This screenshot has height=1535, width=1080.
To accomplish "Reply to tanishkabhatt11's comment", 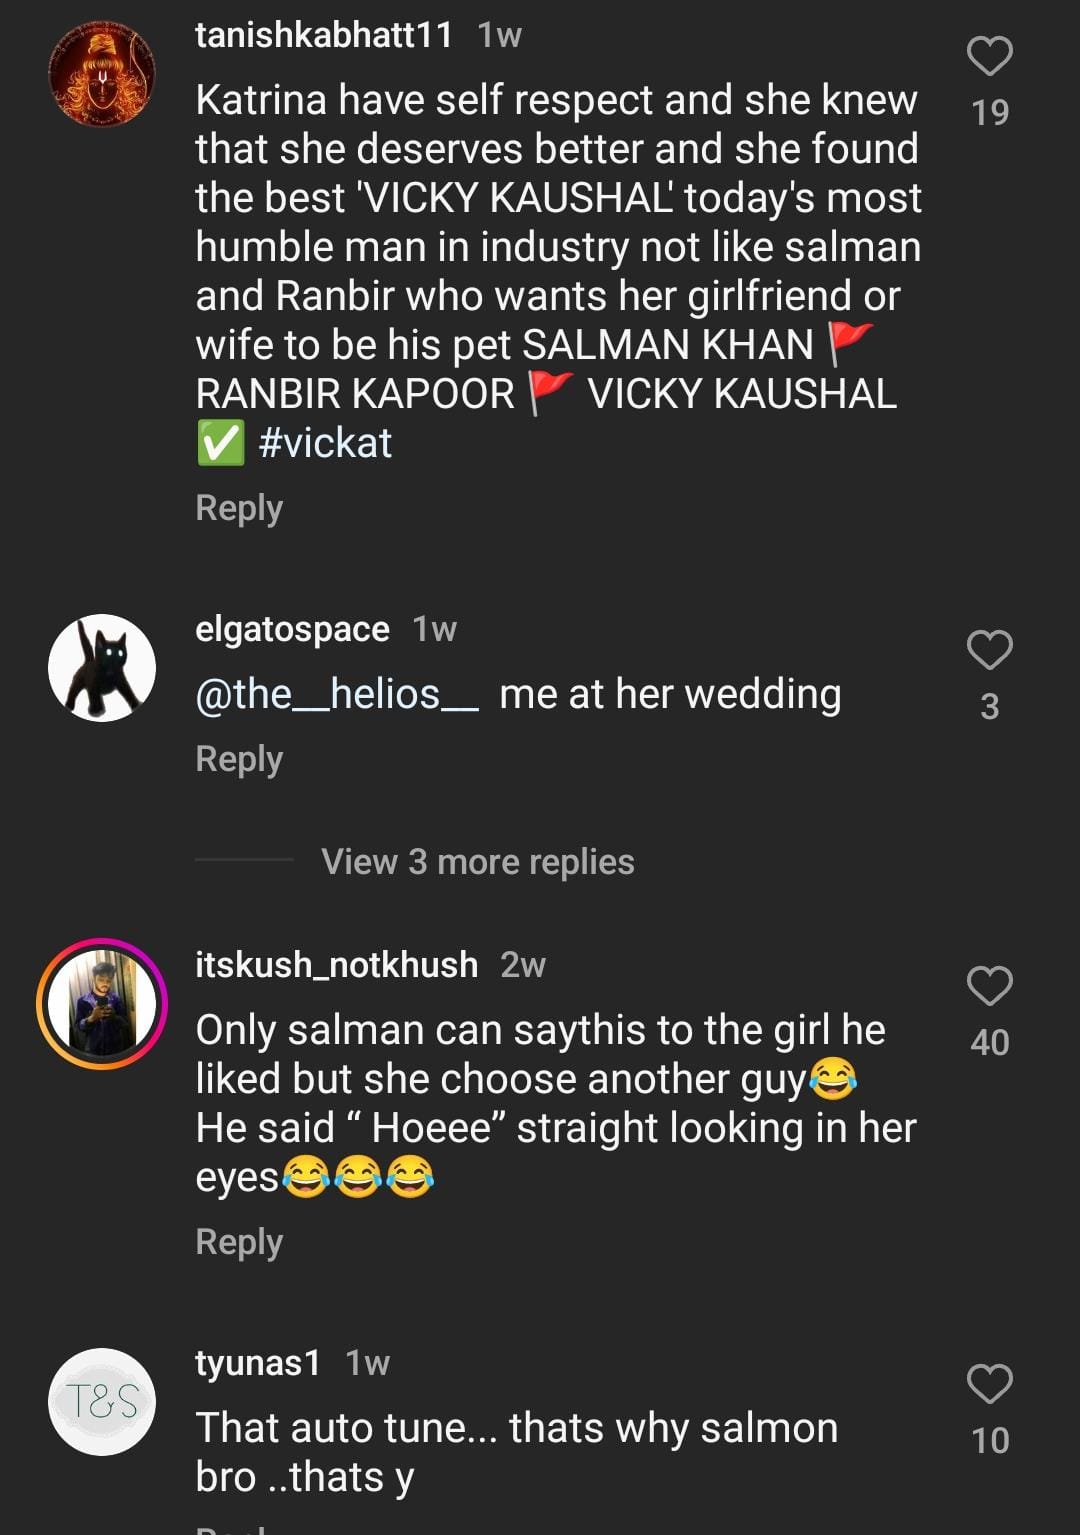I will click(x=239, y=508).
